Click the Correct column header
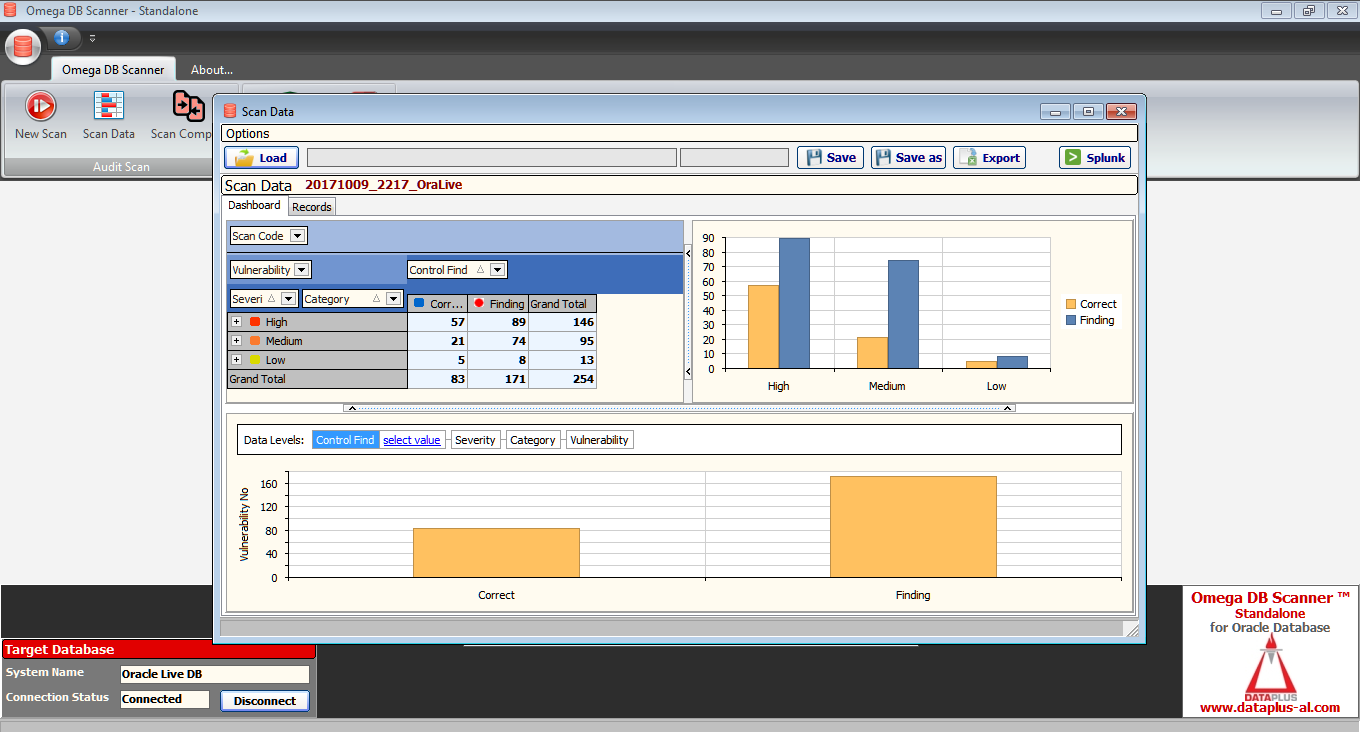This screenshot has height=732, width=1360. coord(438,303)
